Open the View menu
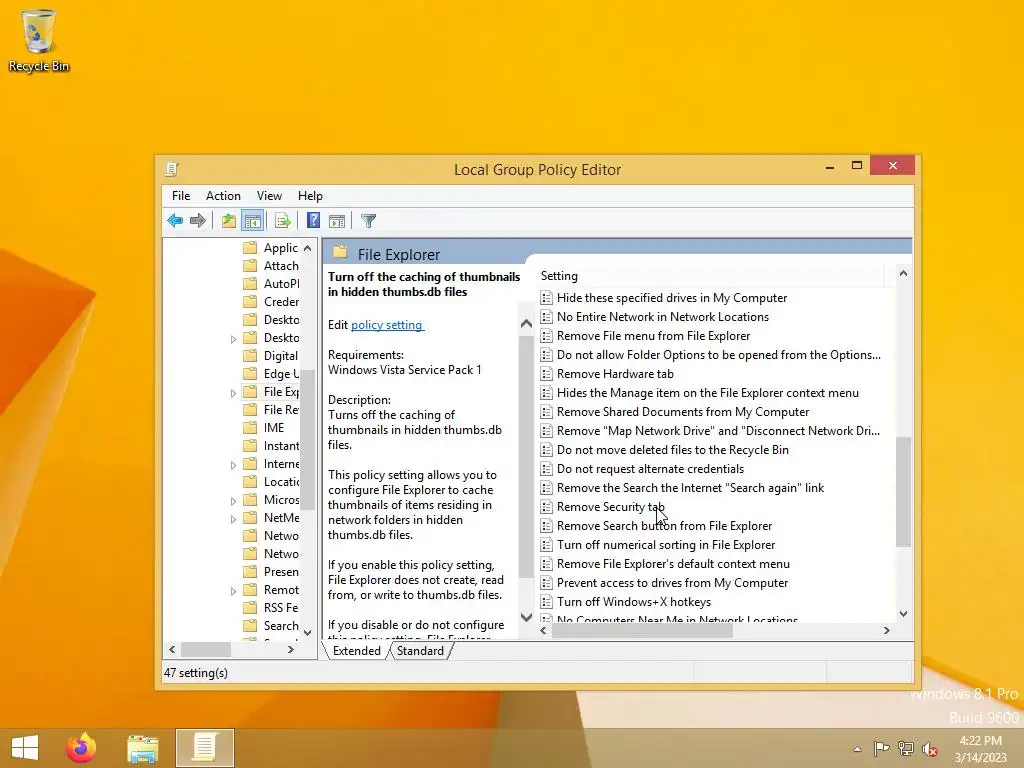This screenshot has height=768, width=1024. click(269, 196)
